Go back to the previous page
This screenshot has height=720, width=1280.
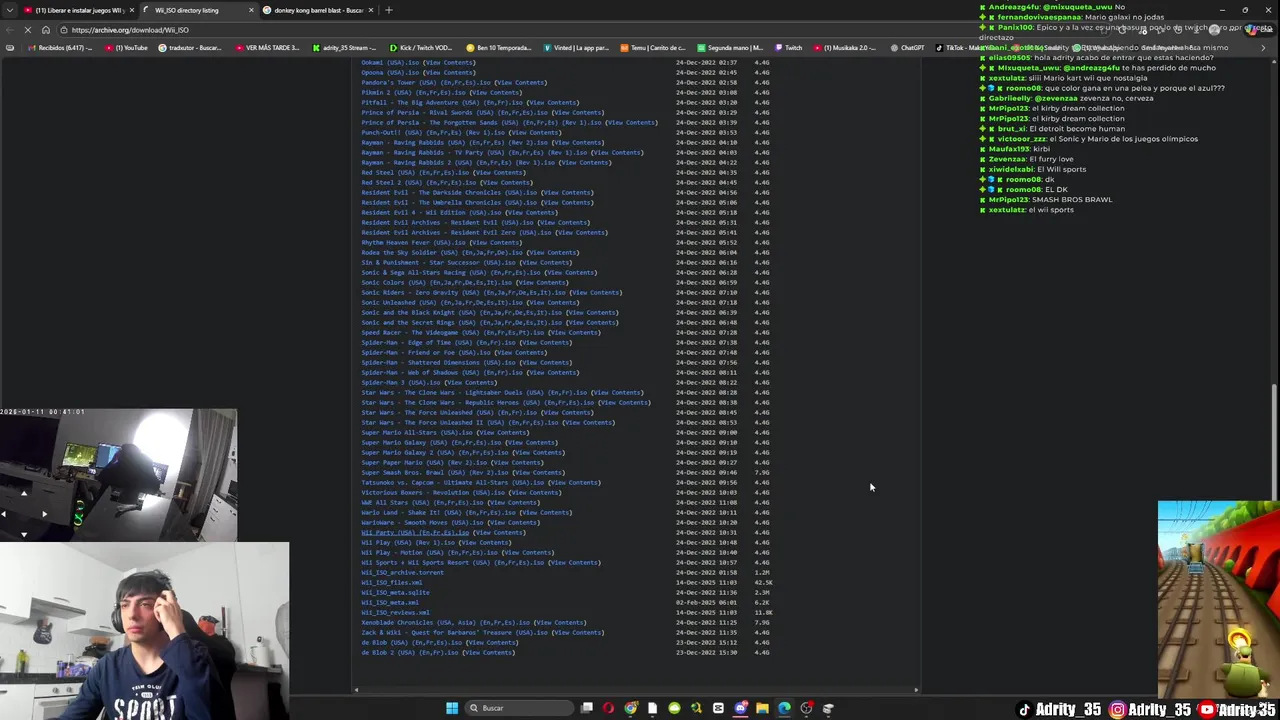[x=10, y=30]
